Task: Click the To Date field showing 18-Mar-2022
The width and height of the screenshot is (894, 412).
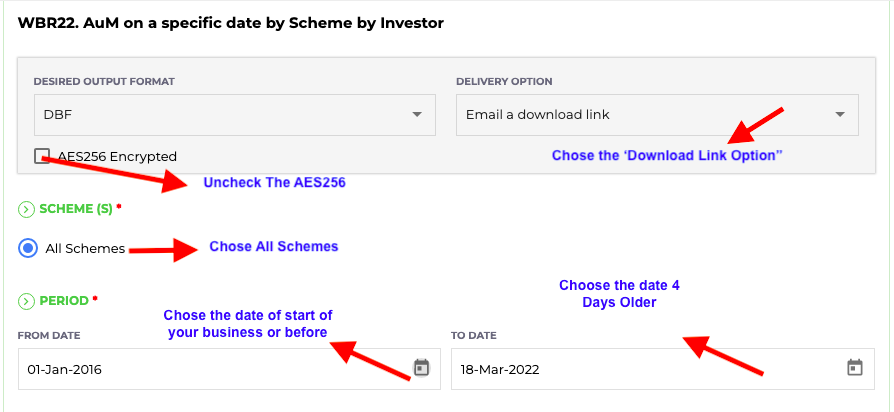Action: pos(663,369)
